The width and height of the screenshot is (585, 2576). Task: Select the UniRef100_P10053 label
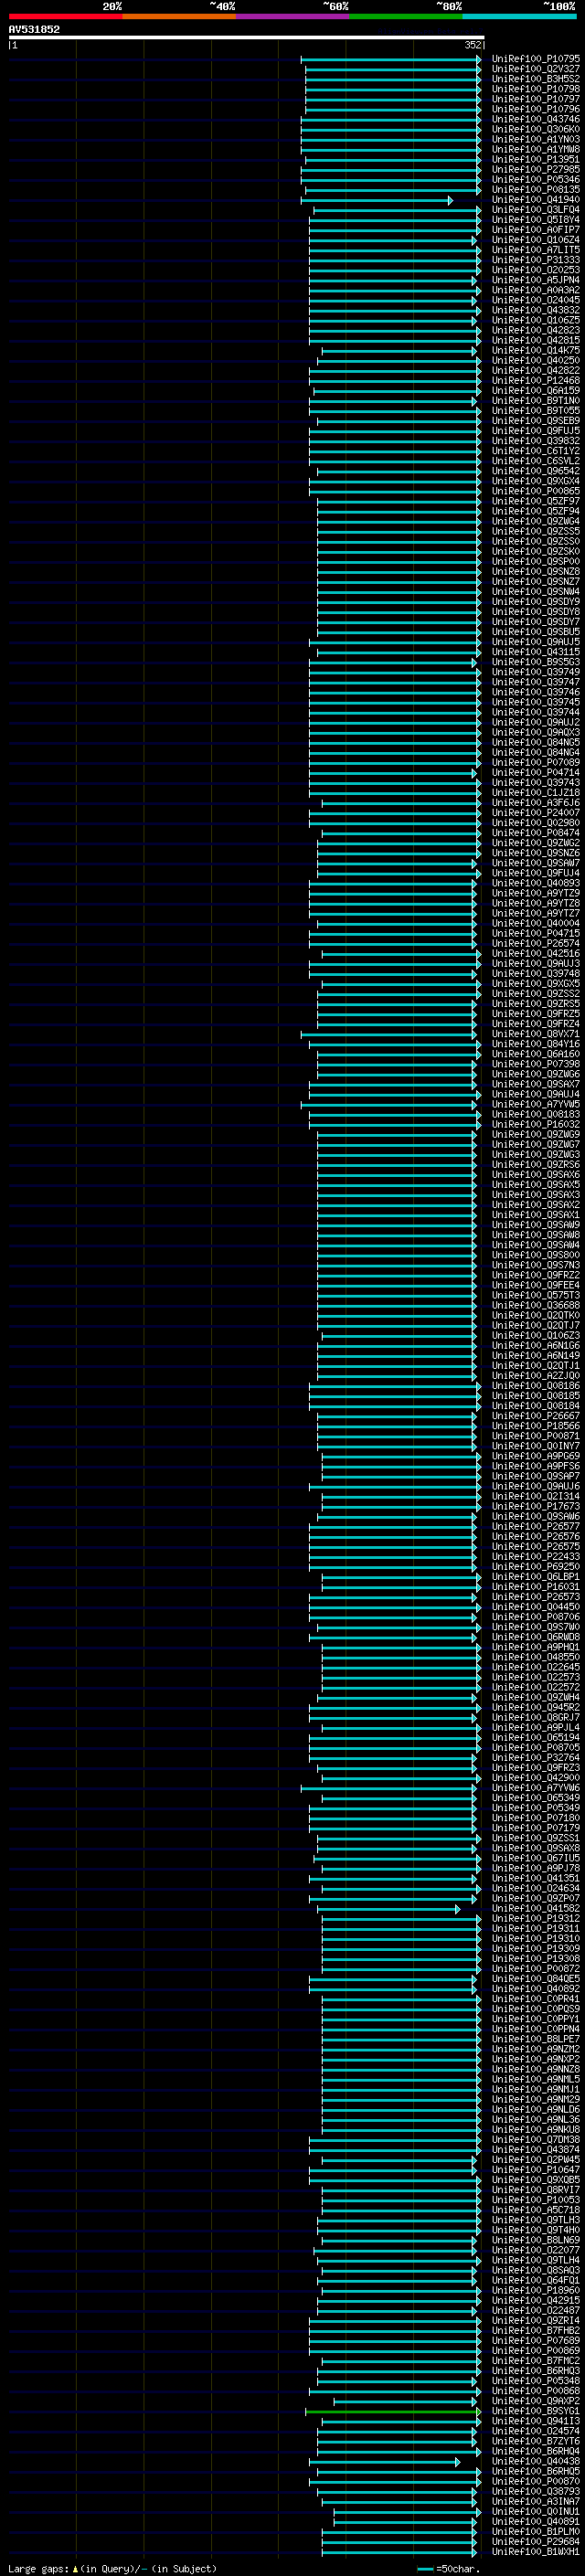click(536, 2200)
